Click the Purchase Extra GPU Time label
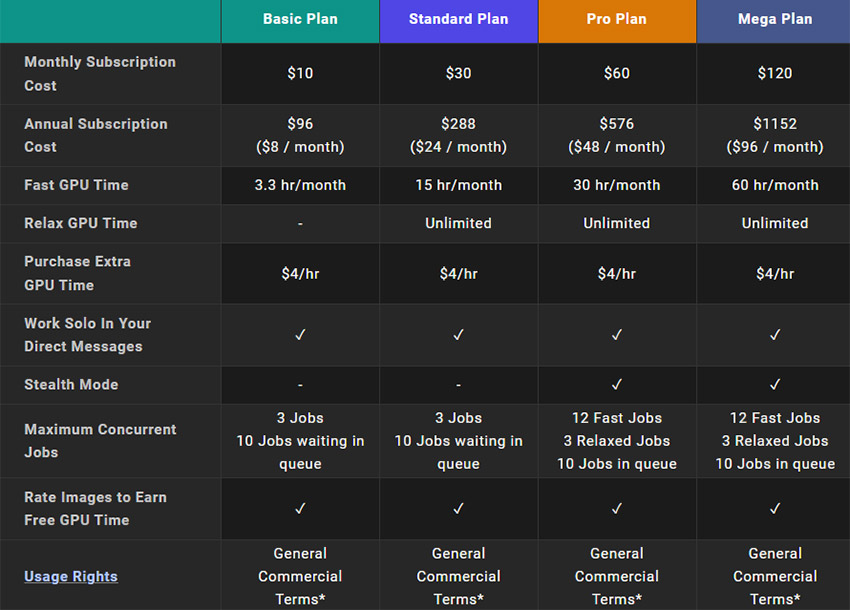The height and width of the screenshot is (610, 850). [78, 273]
